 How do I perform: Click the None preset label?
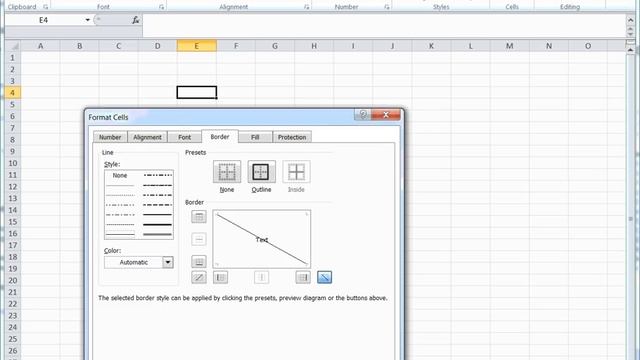pyautogui.click(x=227, y=190)
